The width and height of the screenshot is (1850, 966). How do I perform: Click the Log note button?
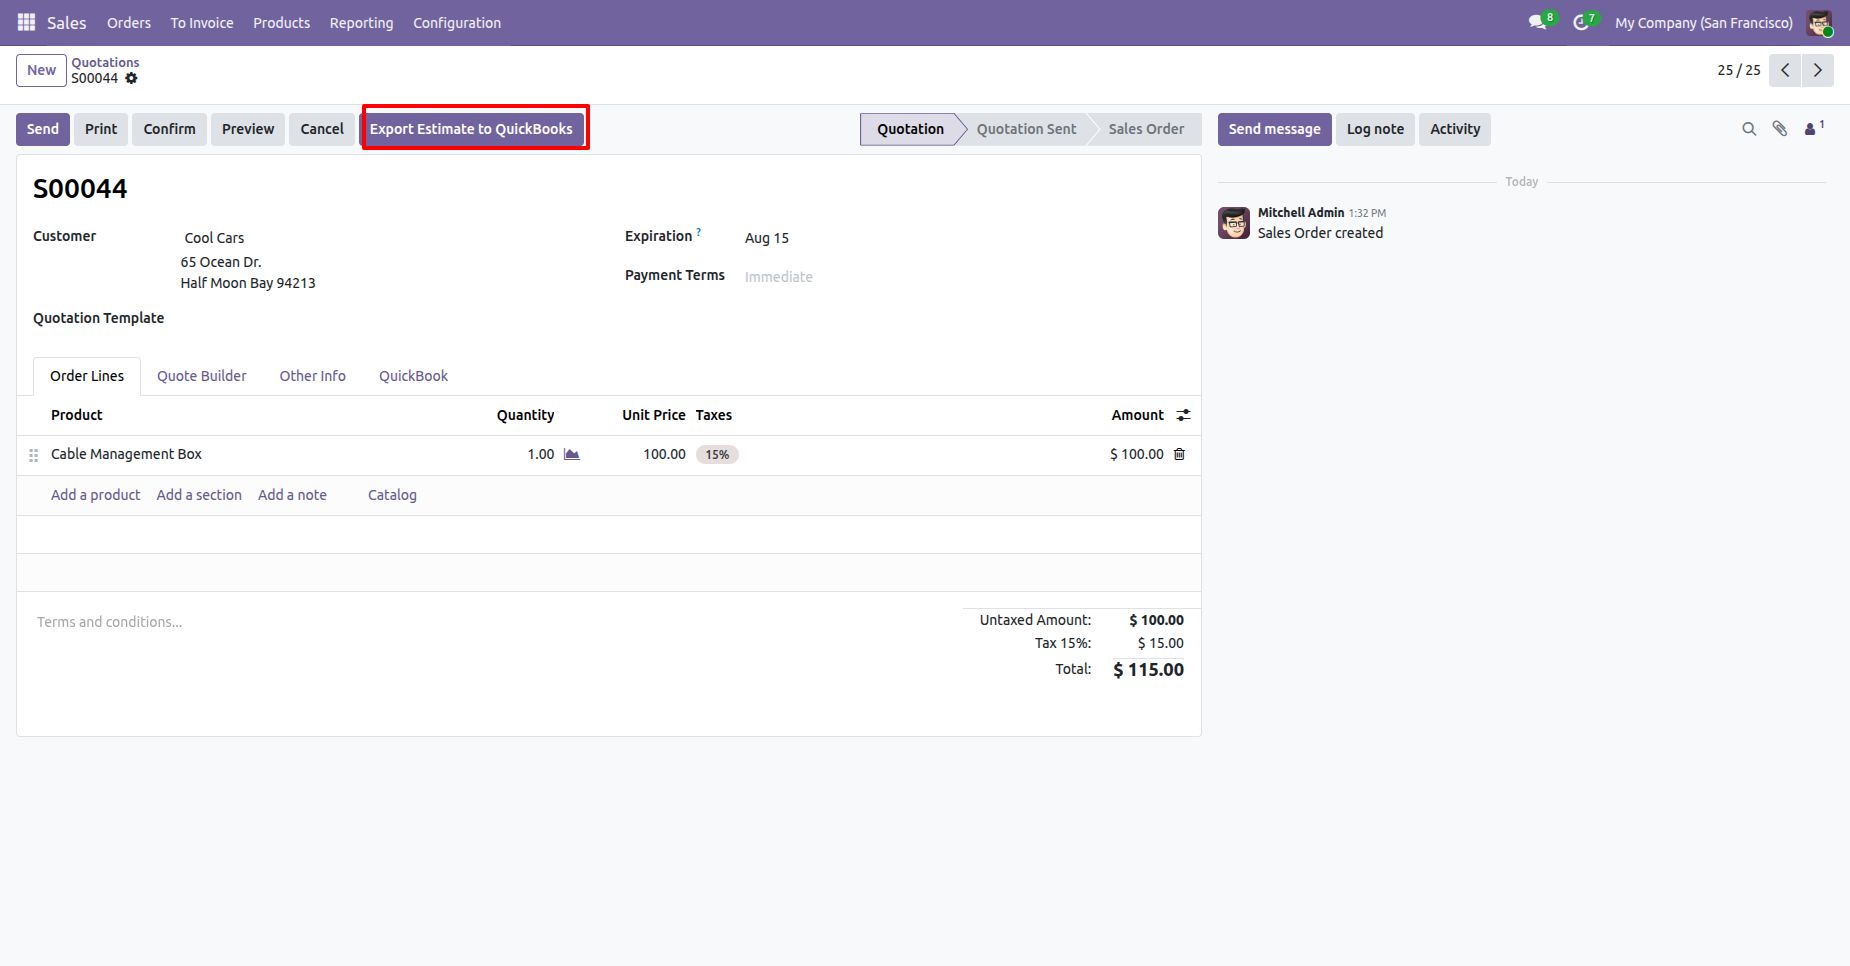coord(1375,129)
